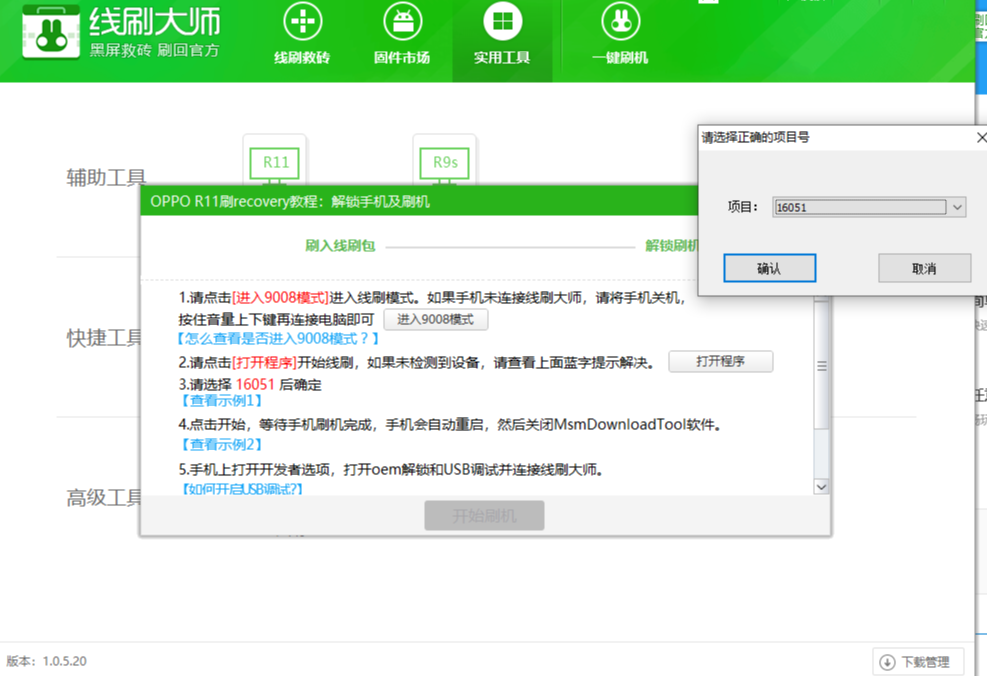This screenshot has width=987, height=676.
Task: Expand the 项目 dropdown arrow
Action: pos(957,207)
